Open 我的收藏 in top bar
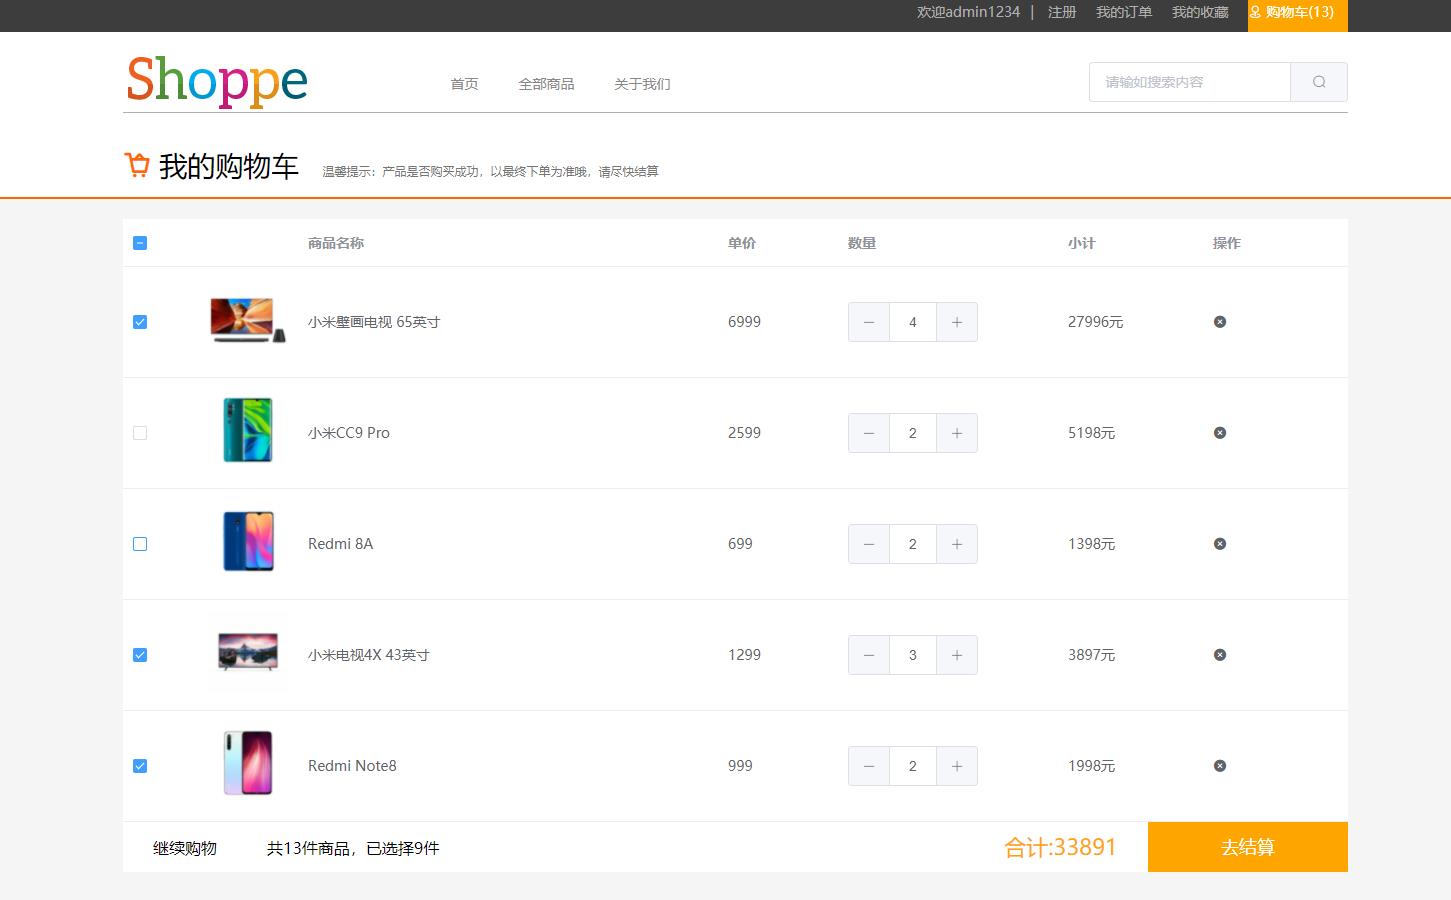The image size is (1451, 900). click(x=1200, y=12)
